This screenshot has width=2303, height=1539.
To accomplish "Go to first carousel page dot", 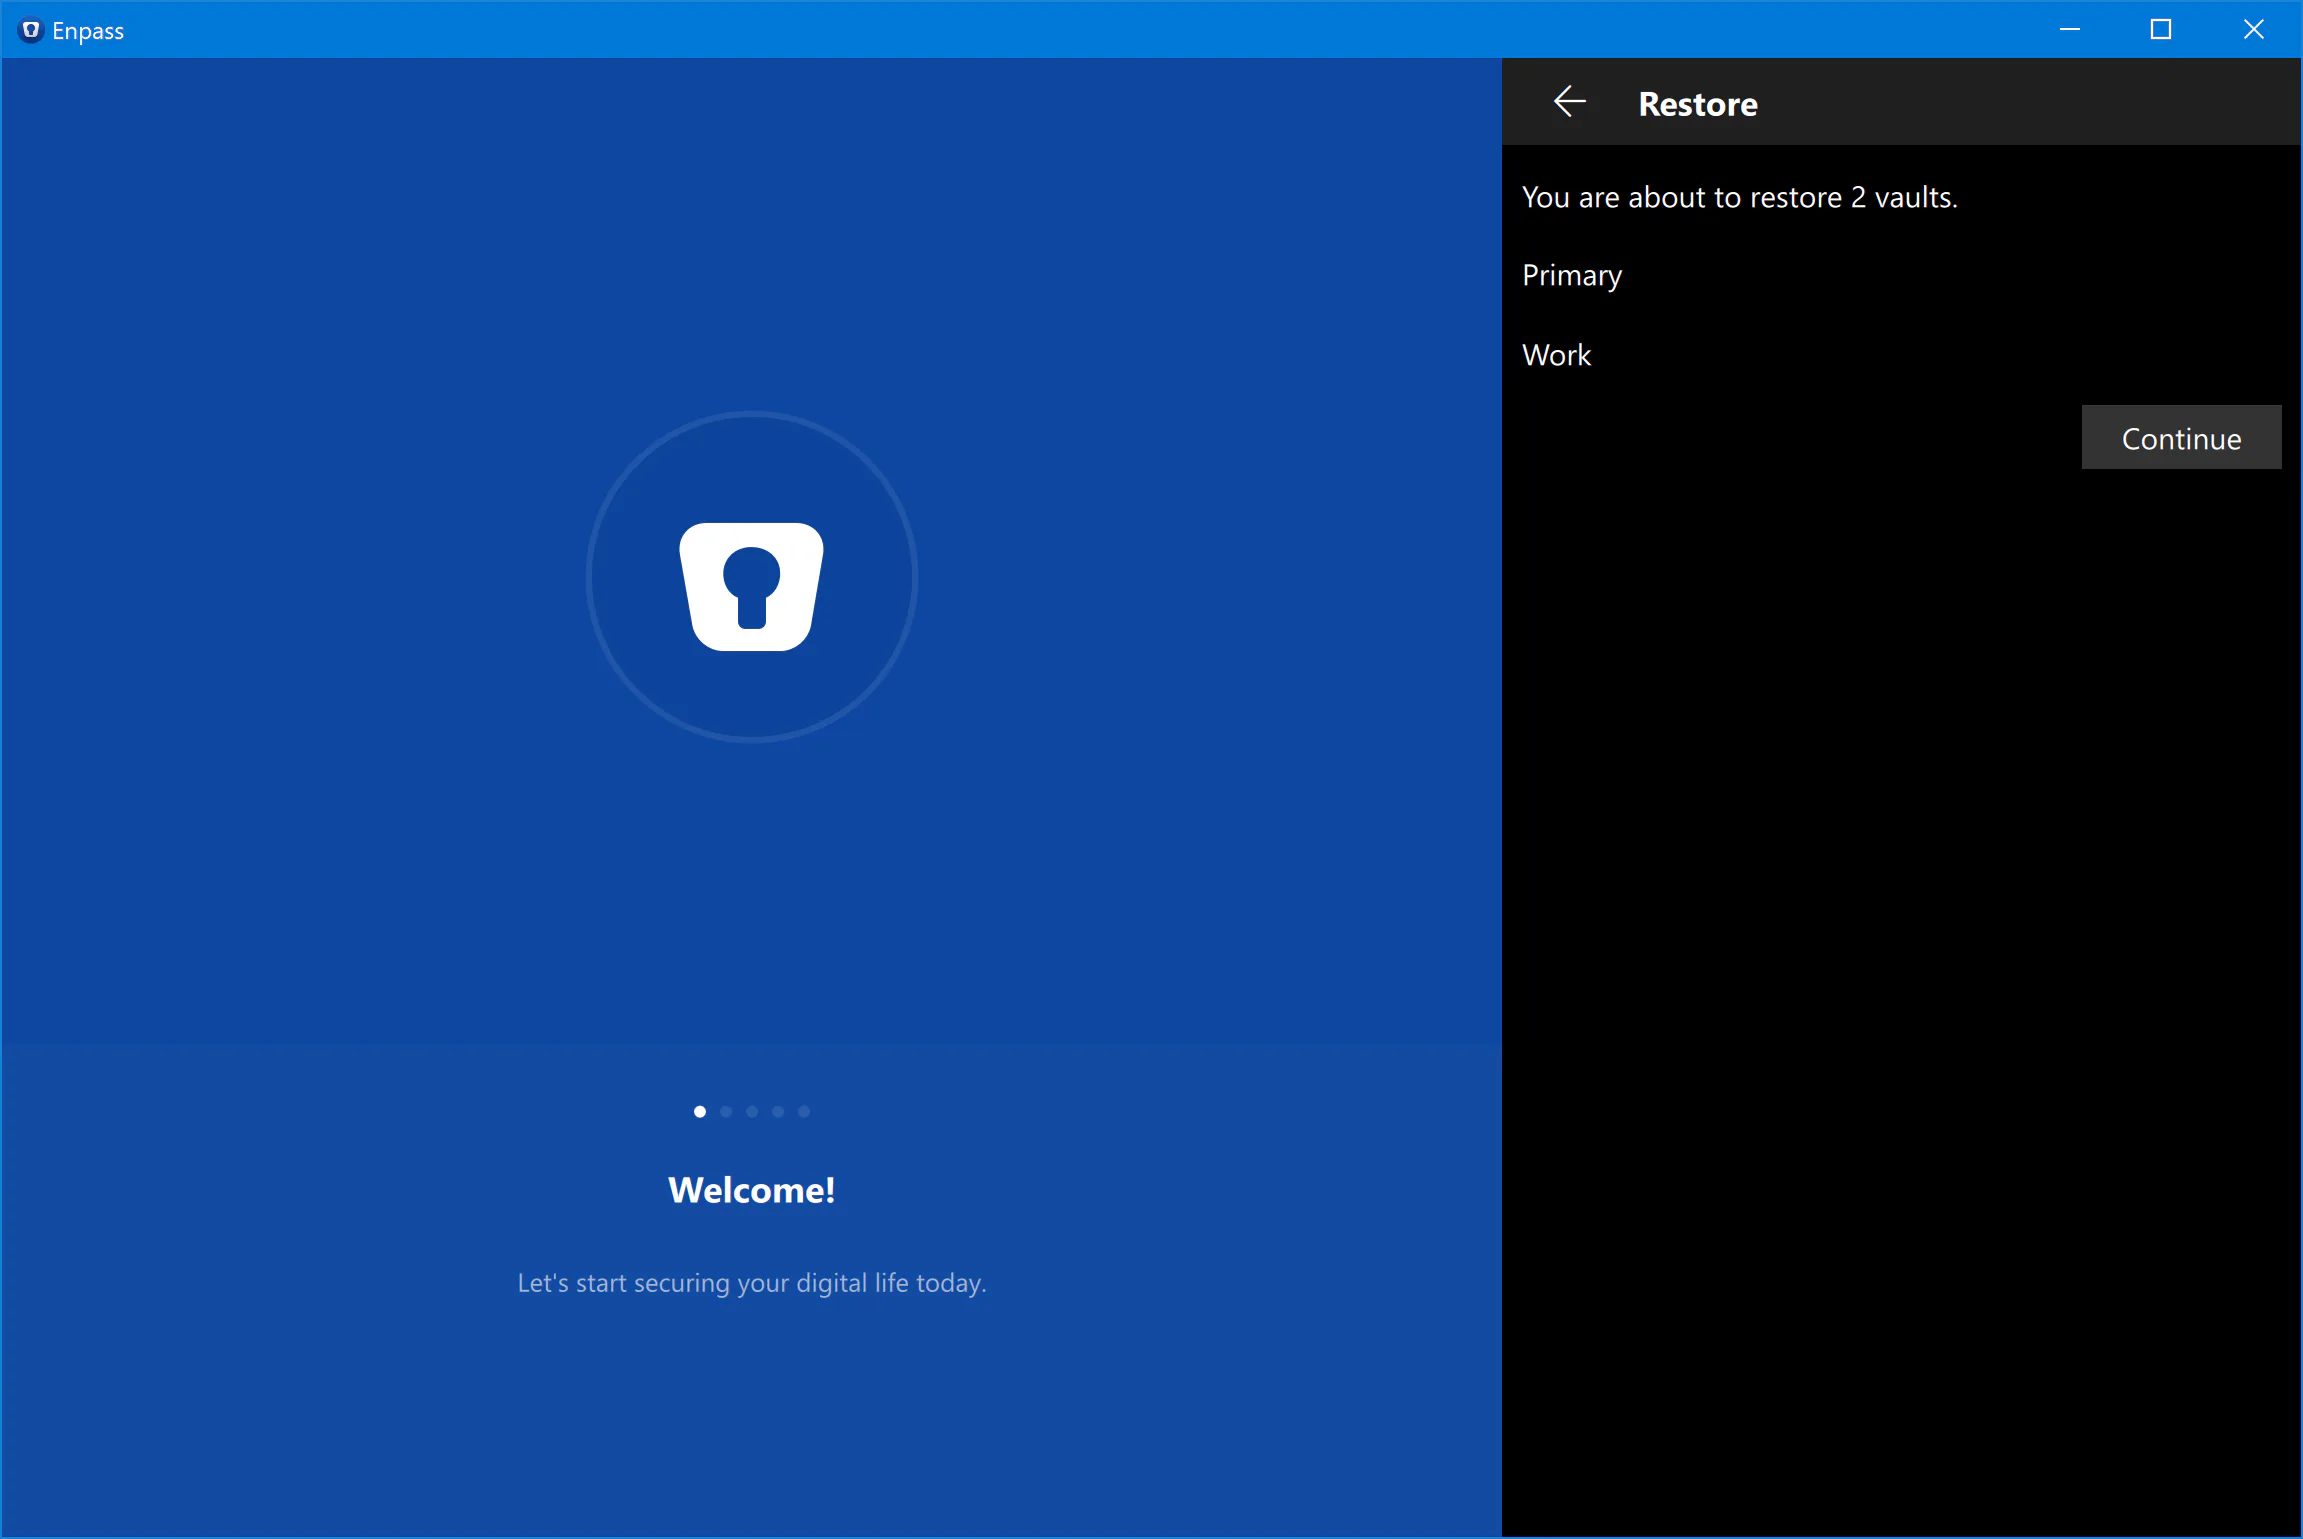I will 700,1111.
